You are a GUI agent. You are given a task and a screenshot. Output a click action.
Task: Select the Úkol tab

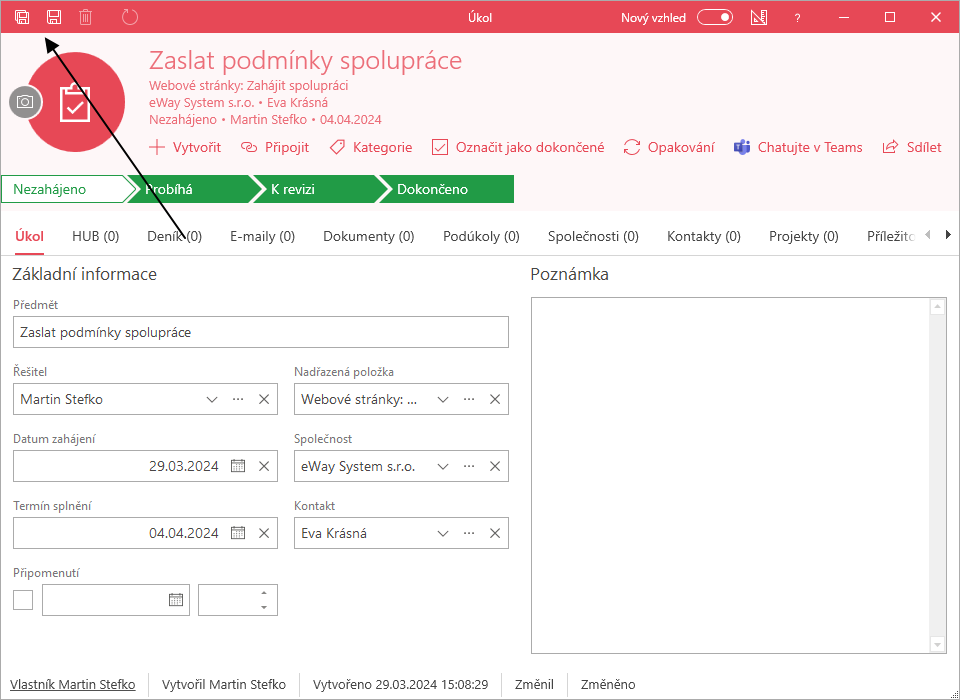(29, 236)
